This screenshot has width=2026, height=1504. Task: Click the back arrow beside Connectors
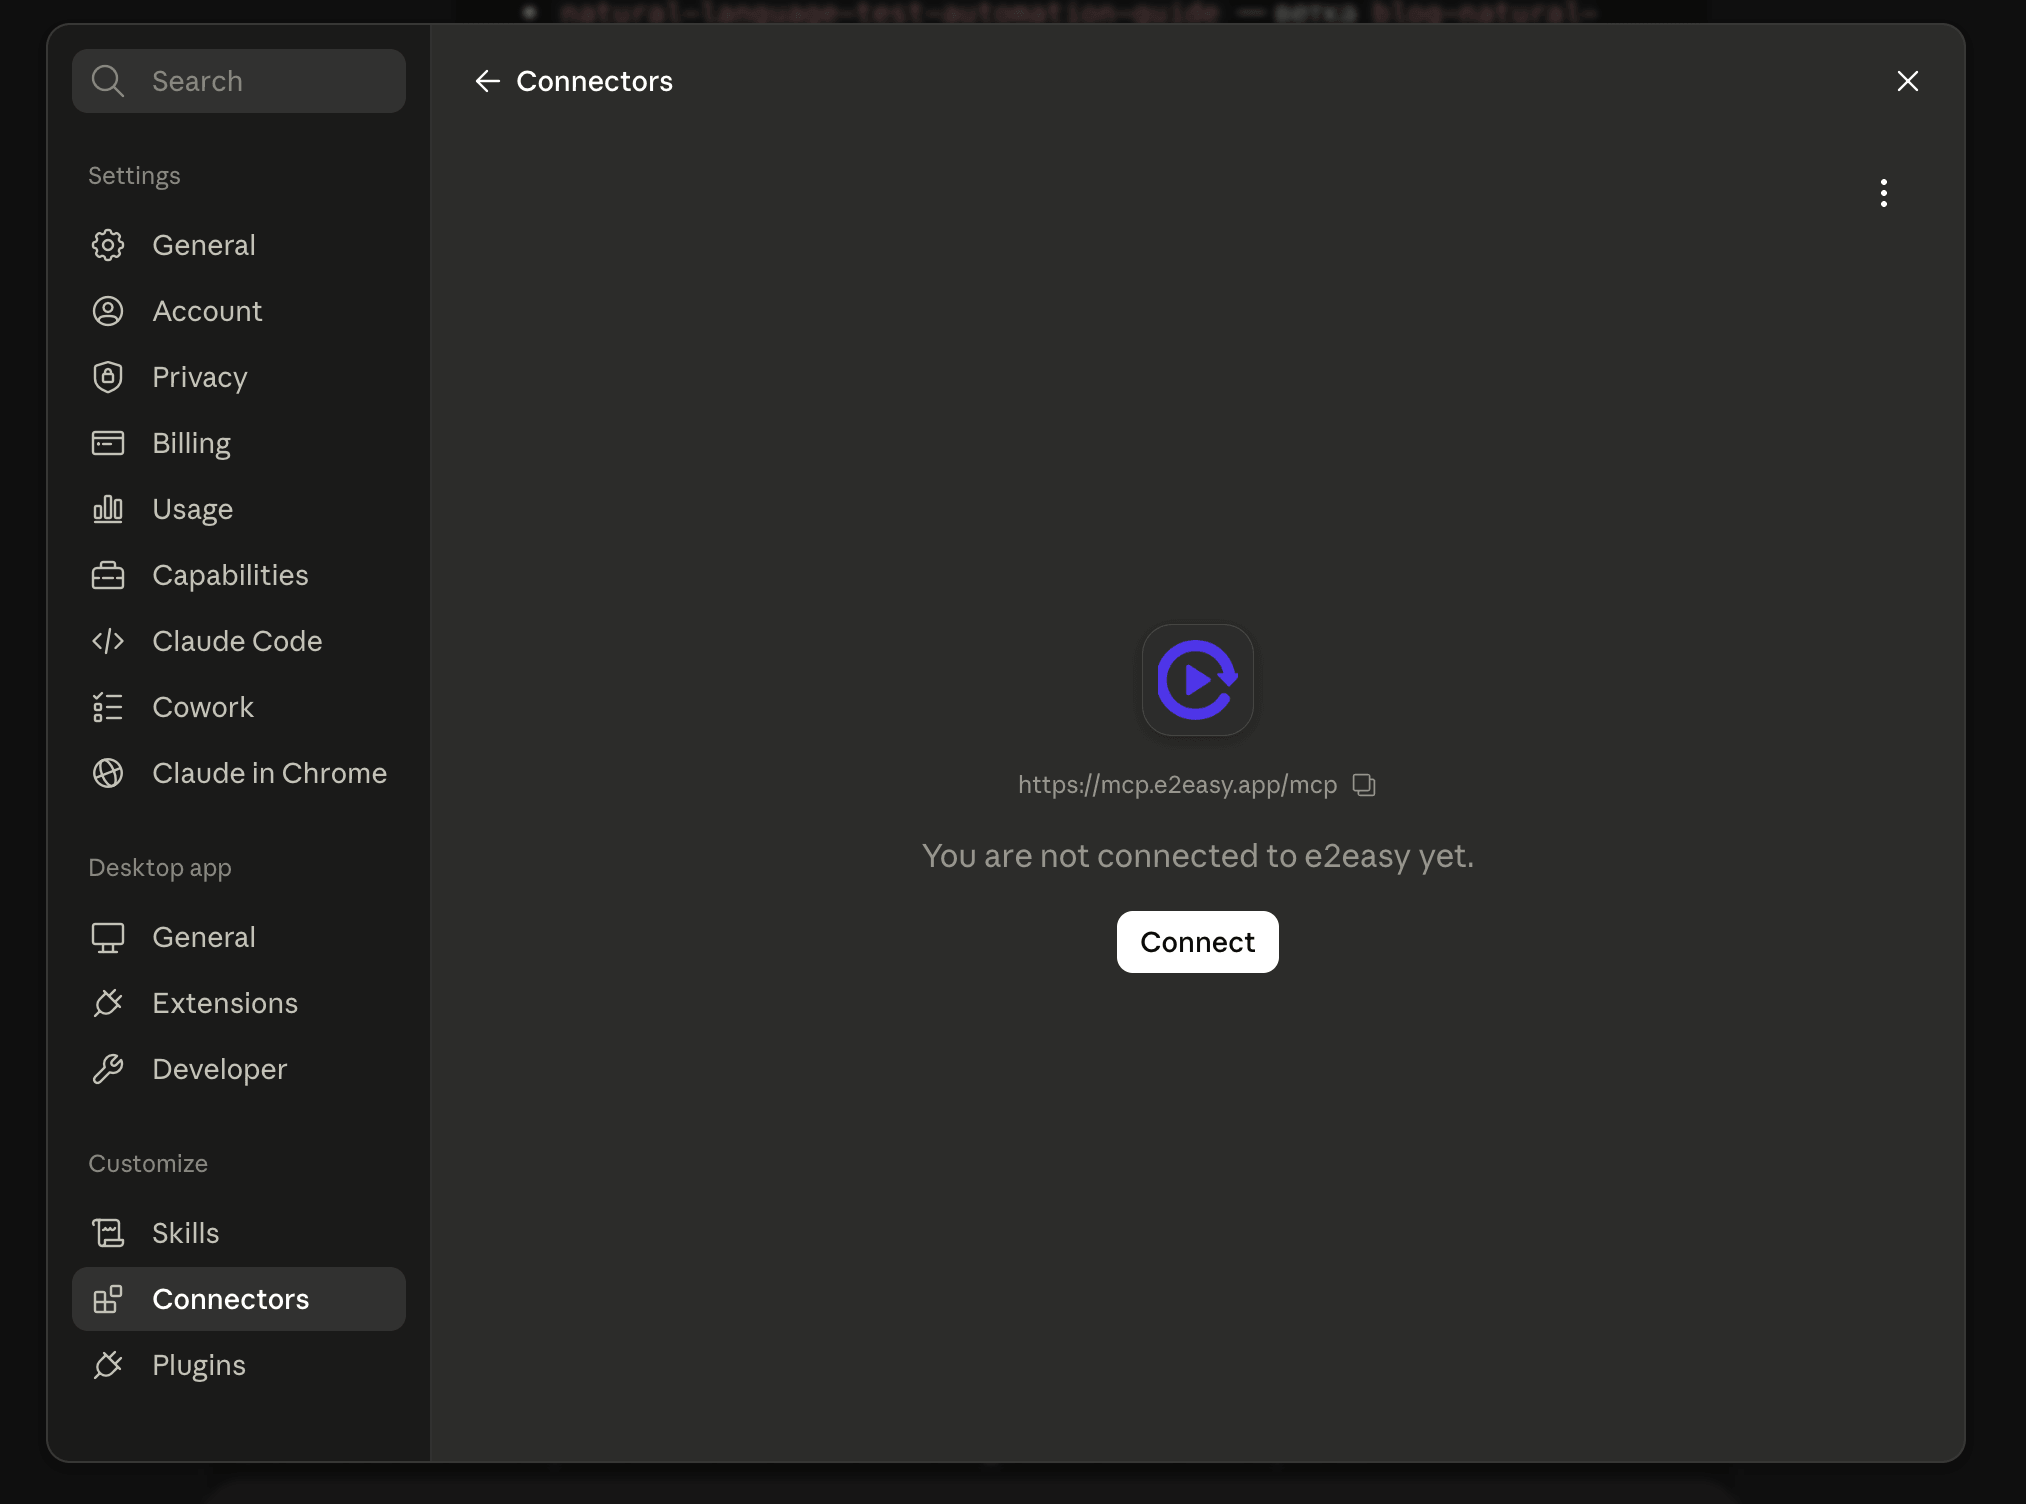pos(487,81)
